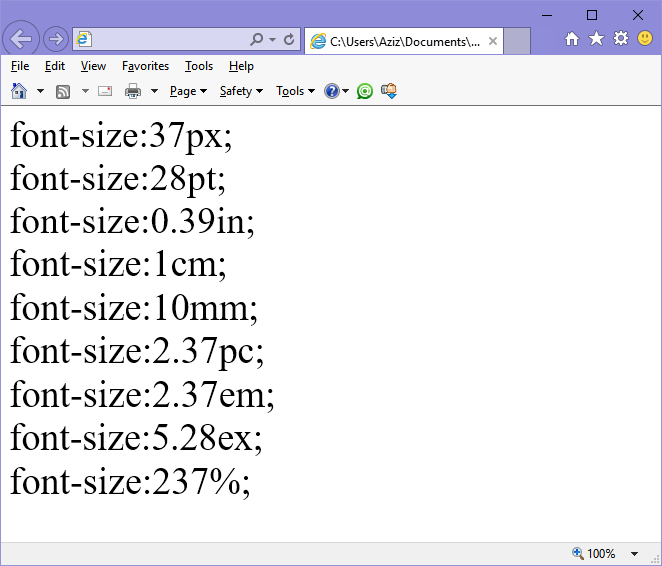Select the C:\Users\Aziz\Documents tab
This screenshot has height=566, width=662.
point(404,41)
